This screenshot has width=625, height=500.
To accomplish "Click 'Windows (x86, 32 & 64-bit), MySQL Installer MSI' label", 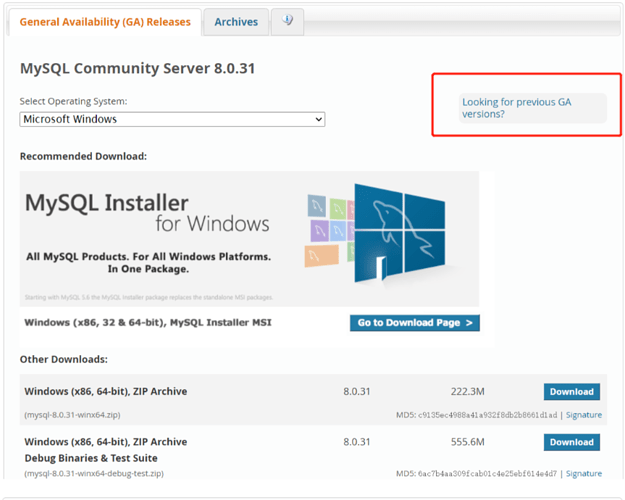I will coord(148,323).
